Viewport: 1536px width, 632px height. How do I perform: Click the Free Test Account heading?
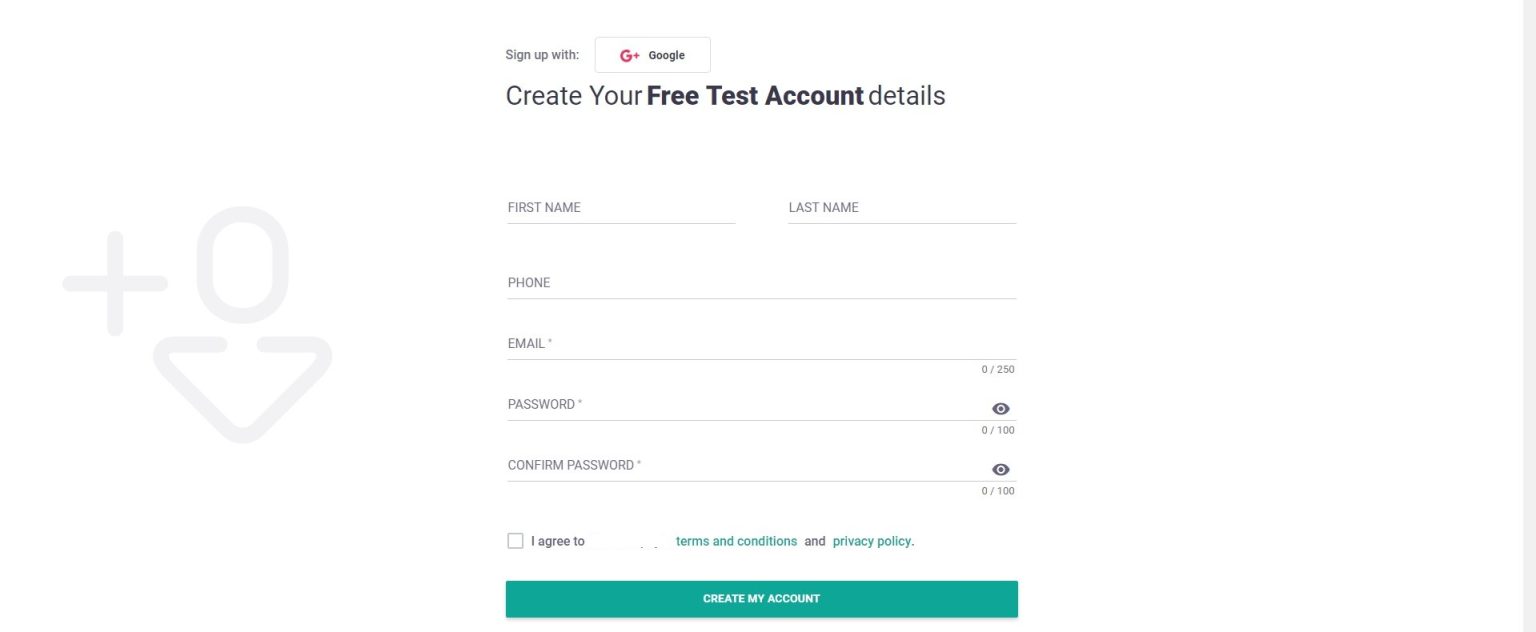click(754, 96)
